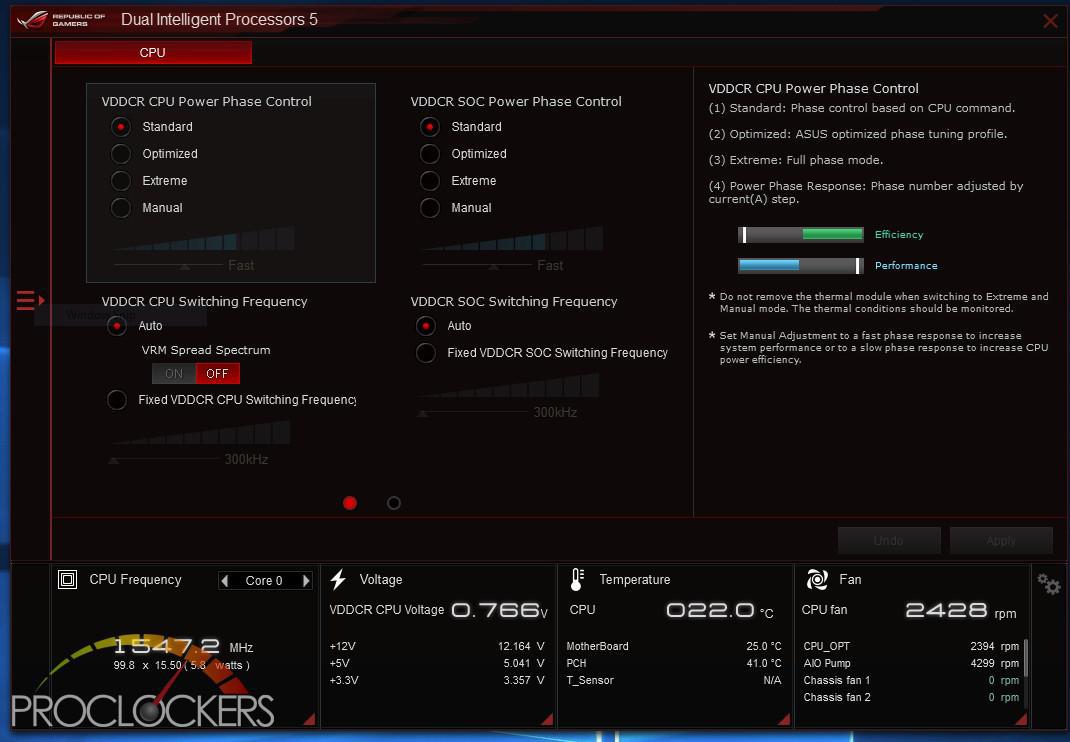The image size is (1070, 742).
Task: Turn VRM Spread Spectrum ON
Action: click(174, 373)
